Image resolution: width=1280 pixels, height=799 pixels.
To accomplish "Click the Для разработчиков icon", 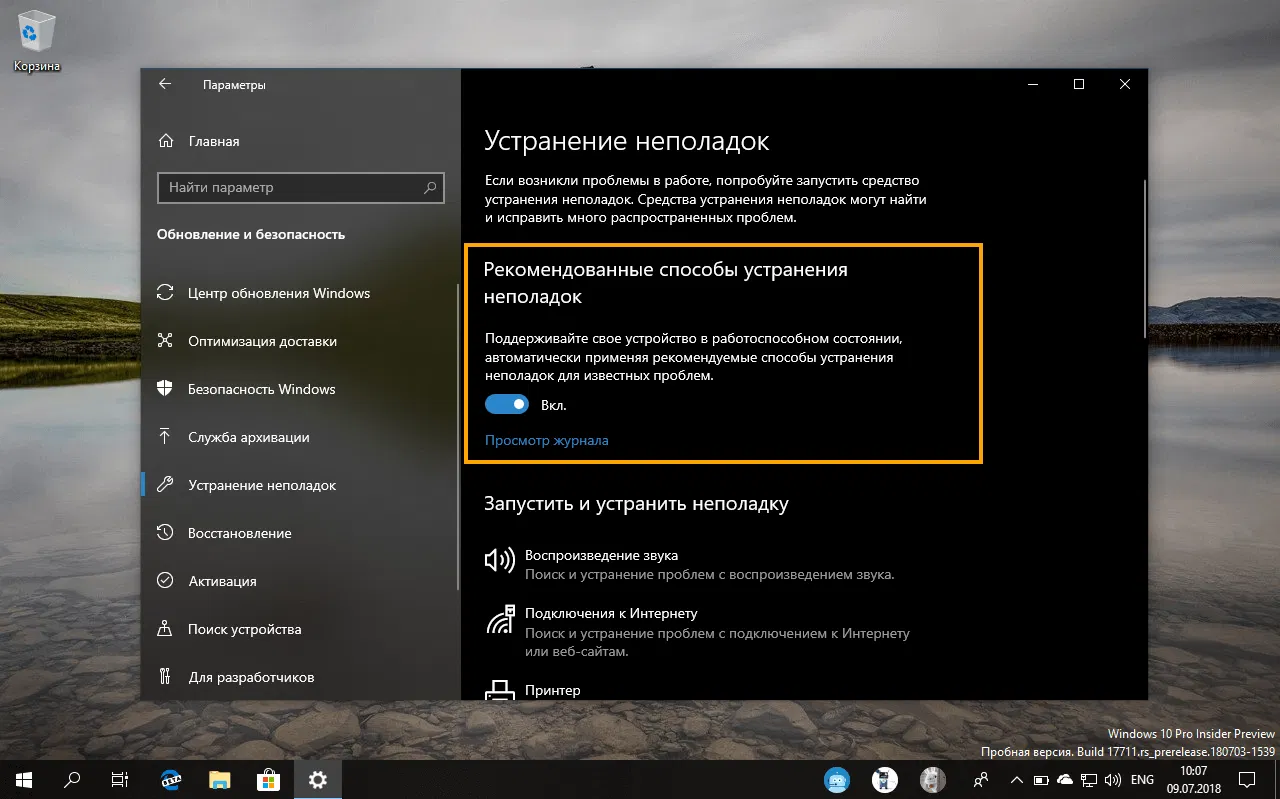I will (x=166, y=677).
